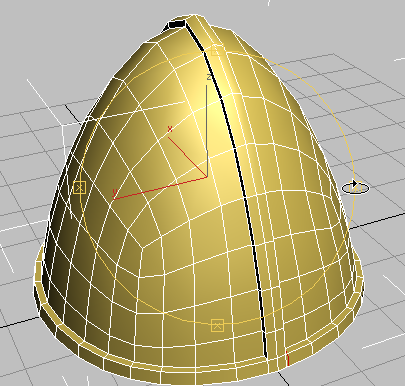
Task: Click the five-edge pole vertex on the dome front
Action: pos(143,247)
